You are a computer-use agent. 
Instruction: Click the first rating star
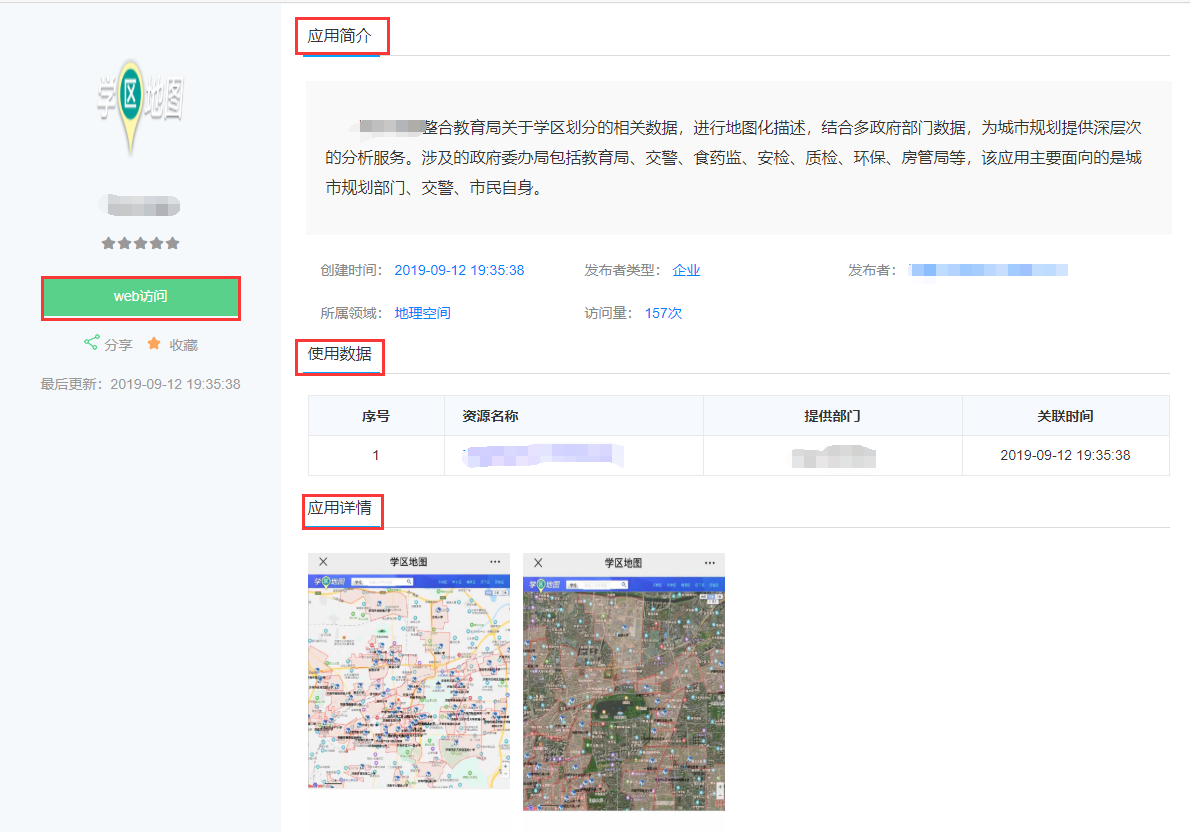[108, 243]
